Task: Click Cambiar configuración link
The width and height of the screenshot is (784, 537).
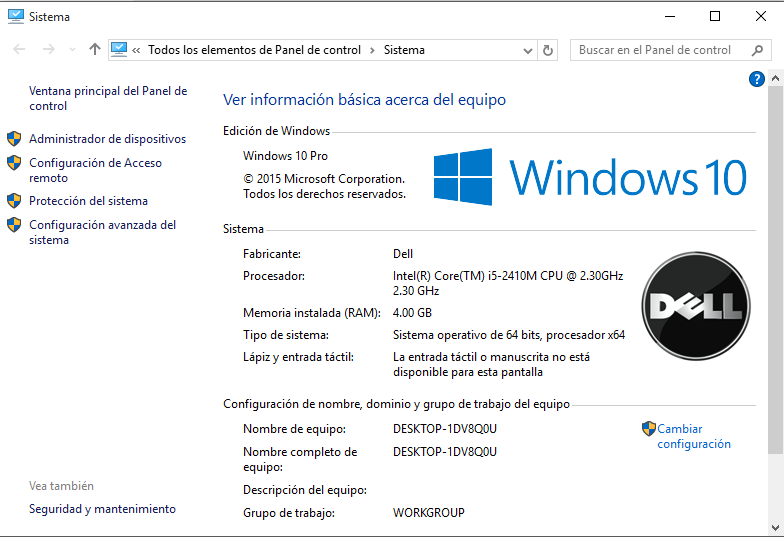Action: point(694,436)
